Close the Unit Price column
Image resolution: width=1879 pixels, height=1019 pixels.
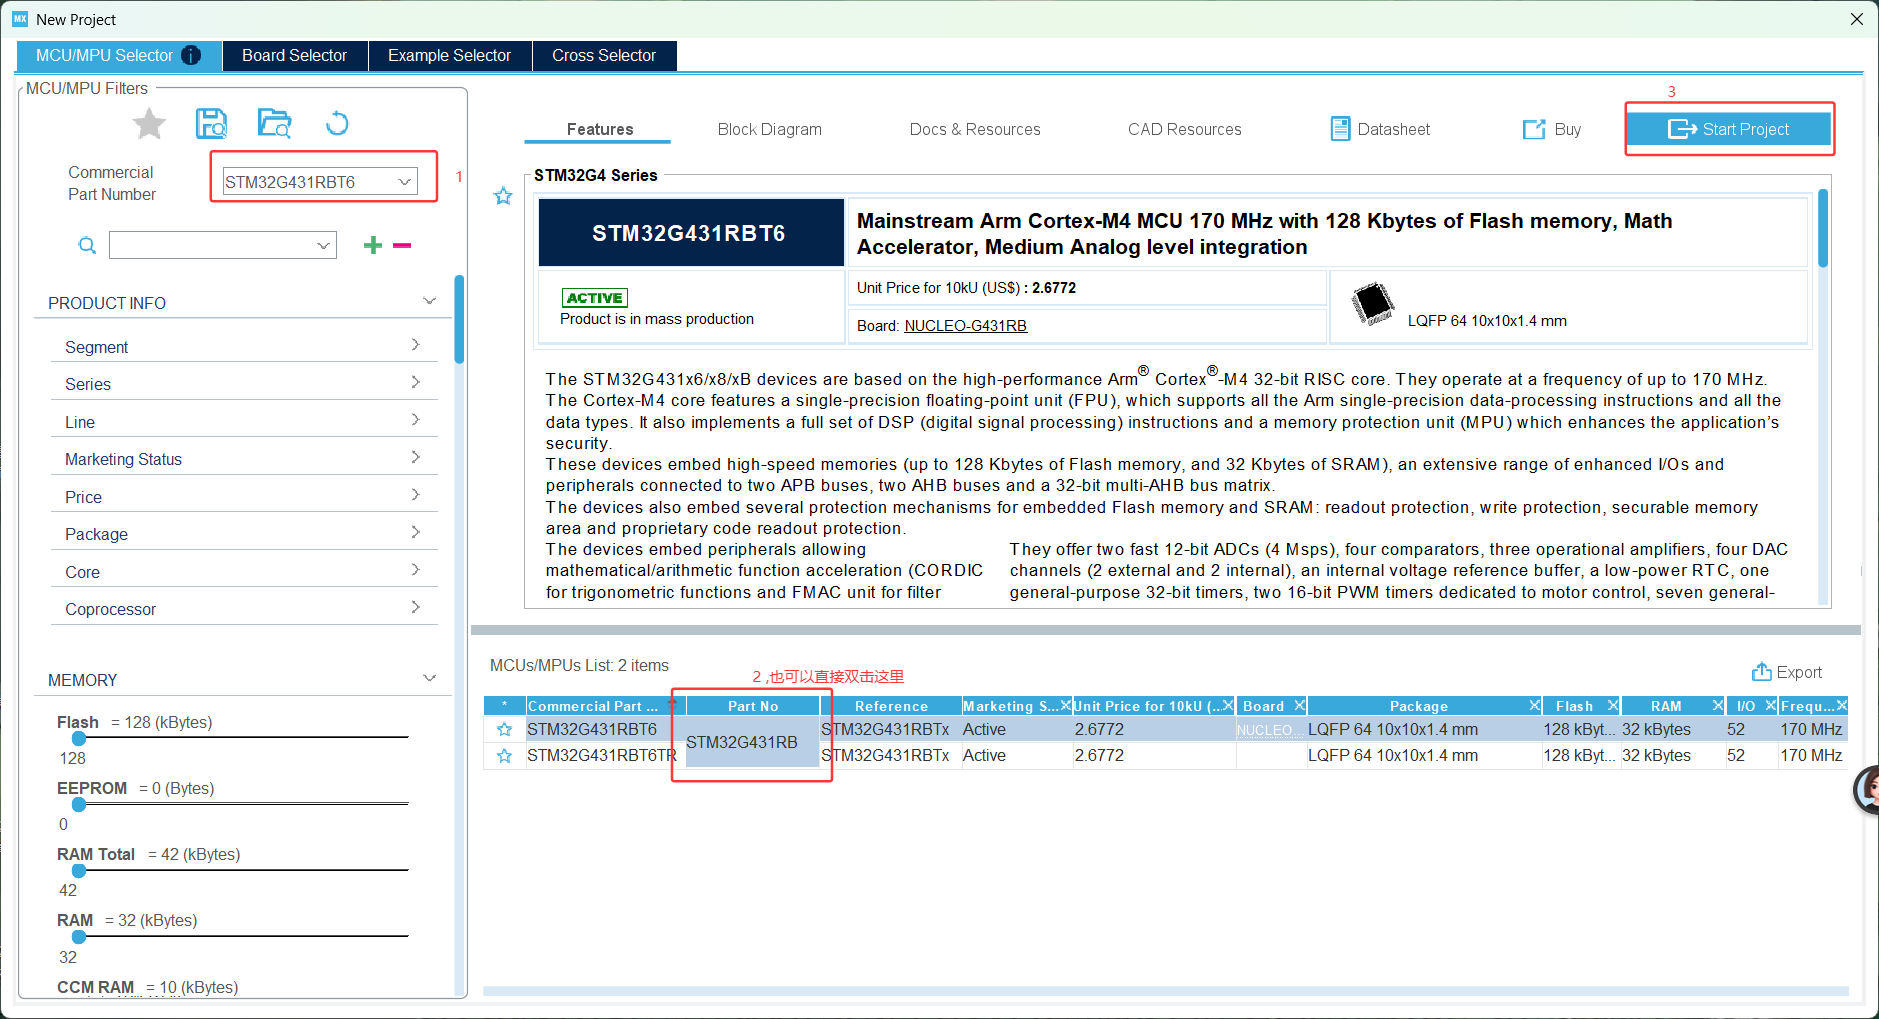click(1228, 705)
